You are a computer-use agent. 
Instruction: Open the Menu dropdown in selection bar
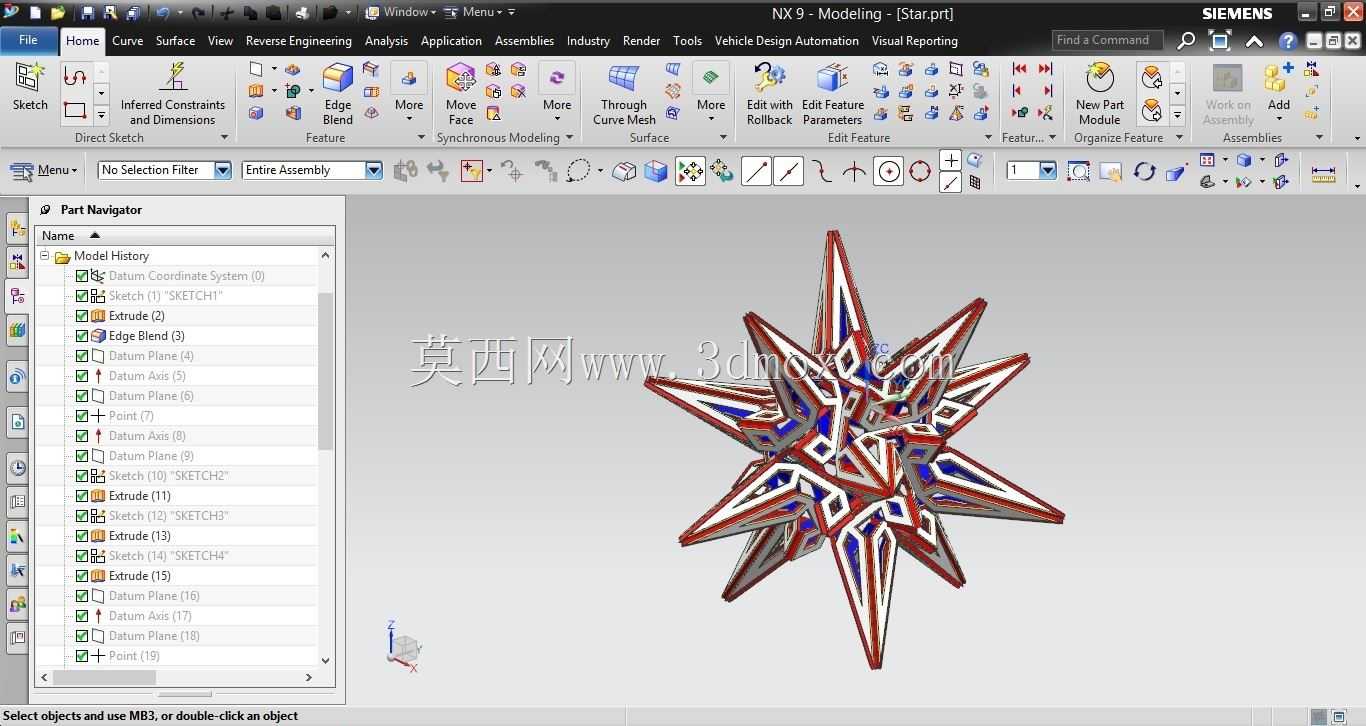click(x=44, y=170)
